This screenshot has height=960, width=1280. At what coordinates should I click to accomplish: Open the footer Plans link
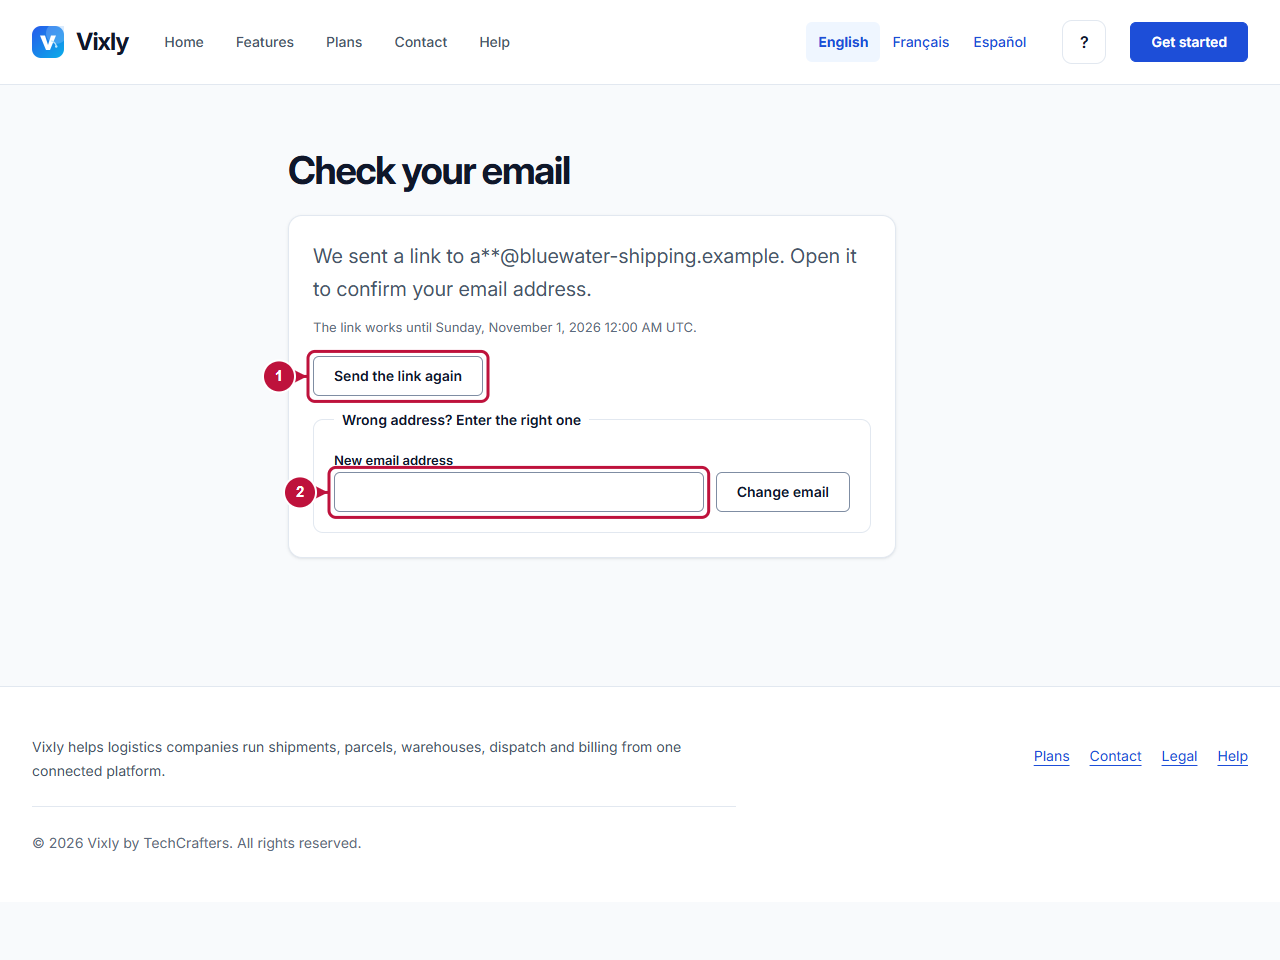[x=1051, y=756]
